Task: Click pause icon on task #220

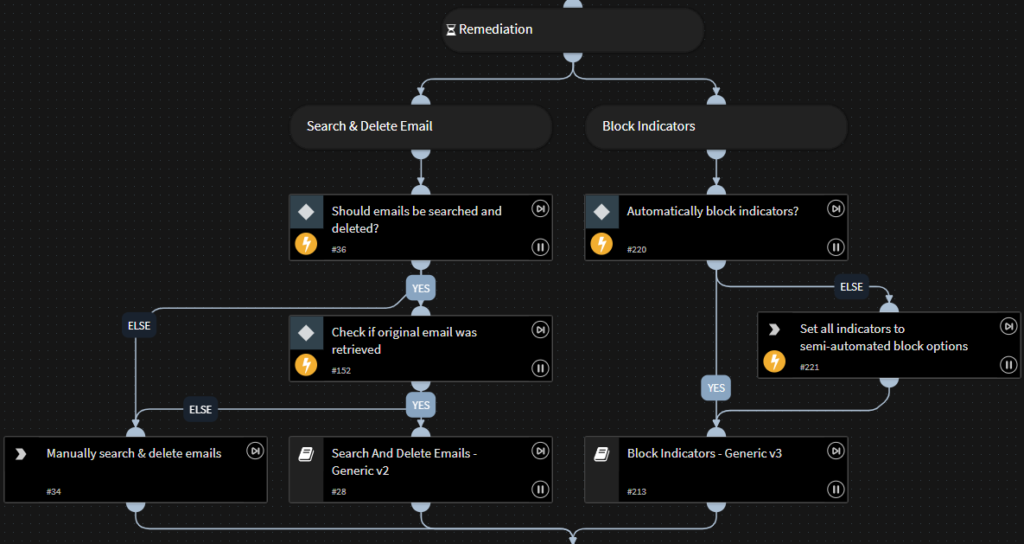Action: (835, 248)
